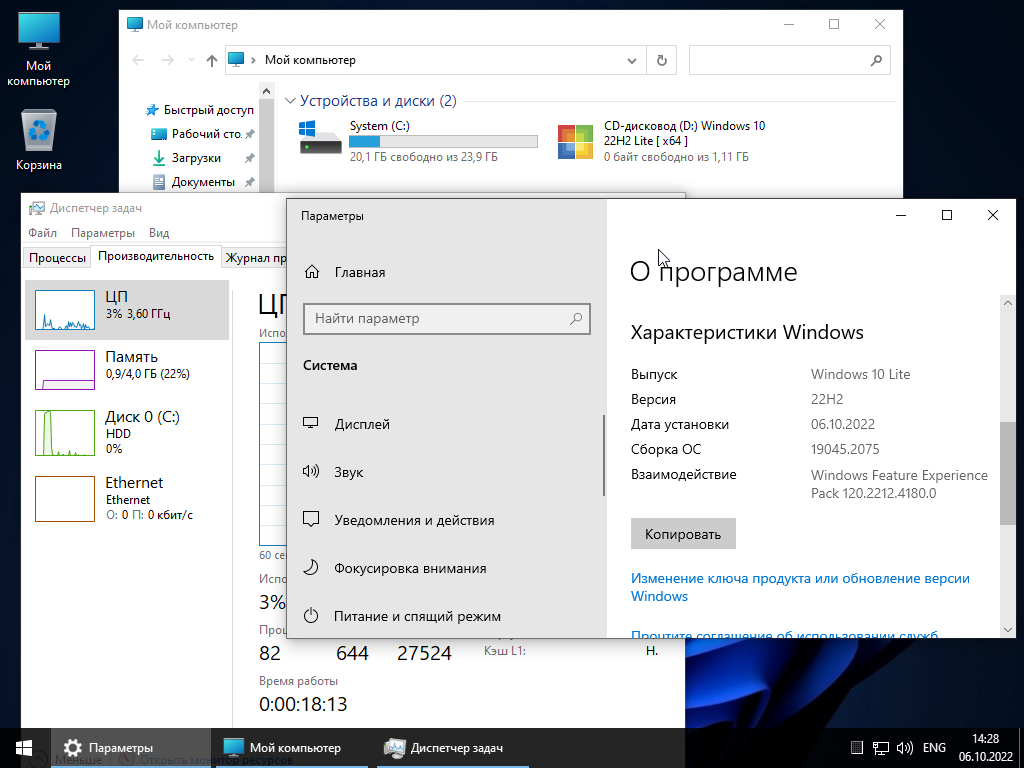Go forward in the Explorer window

coord(168,60)
